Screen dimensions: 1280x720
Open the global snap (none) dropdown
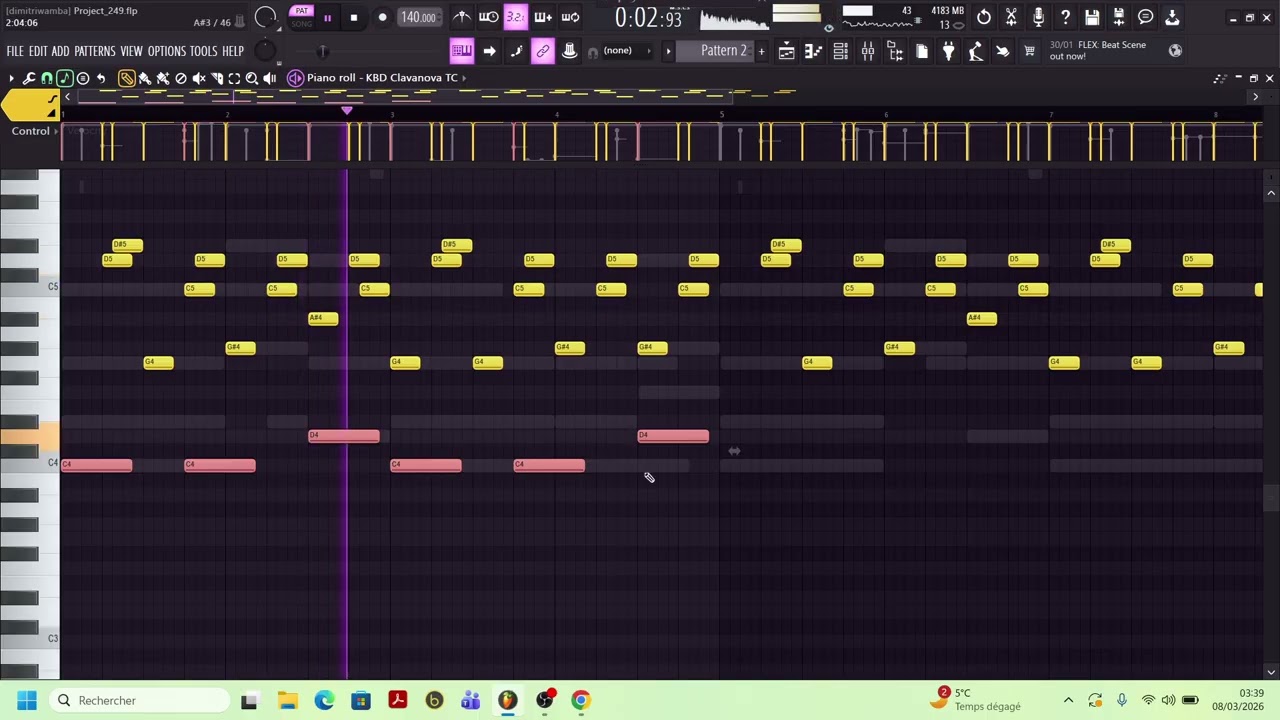tap(625, 51)
